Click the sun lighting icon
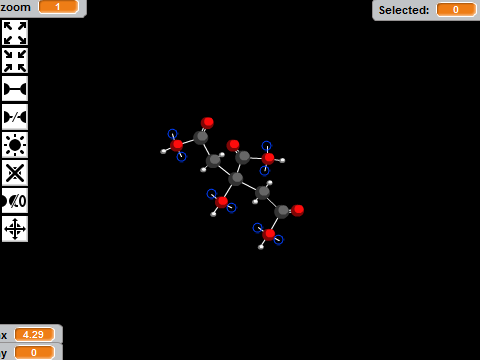 click(15, 145)
